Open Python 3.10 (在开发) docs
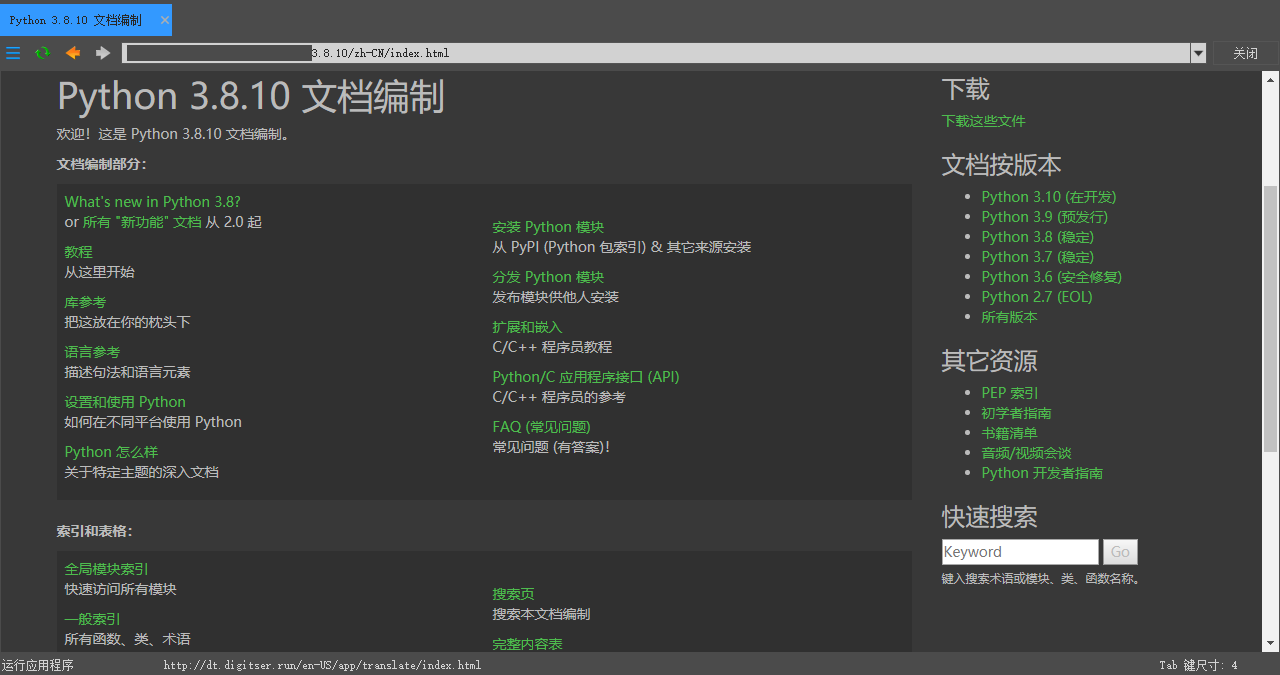This screenshot has width=1280, height=675. point(1047,196)
